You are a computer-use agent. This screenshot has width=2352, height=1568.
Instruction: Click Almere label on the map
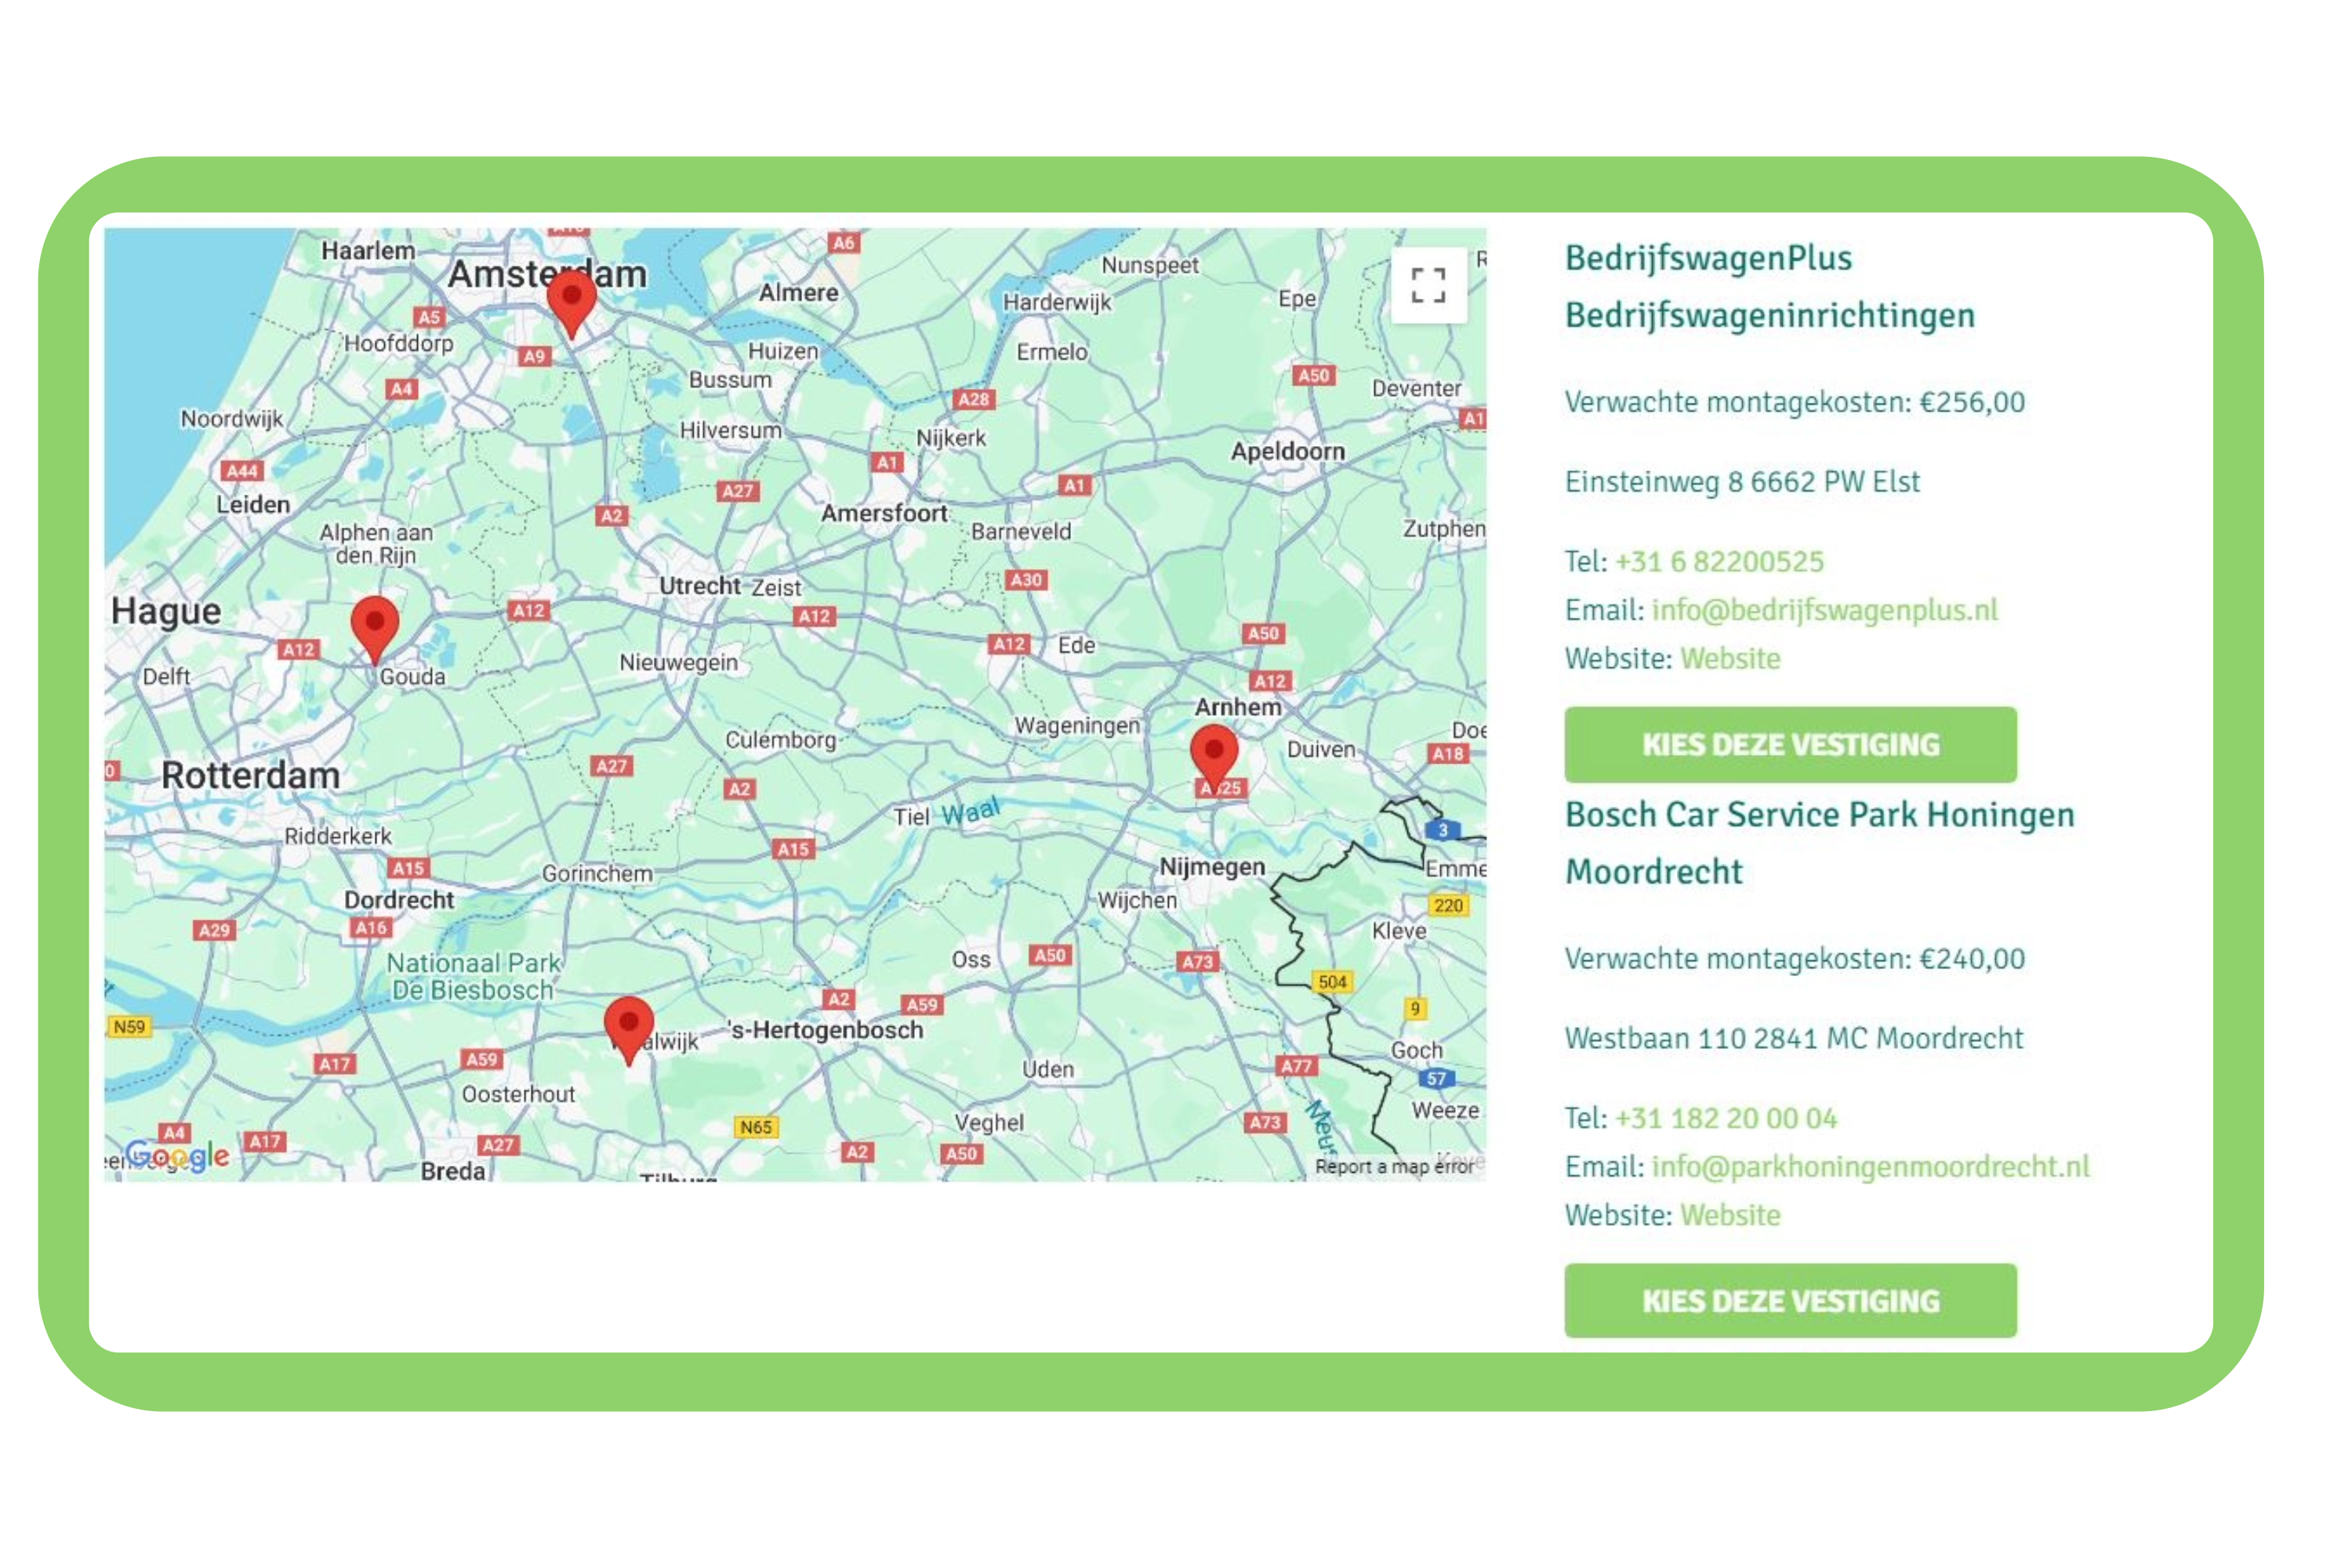pos(798,292)
